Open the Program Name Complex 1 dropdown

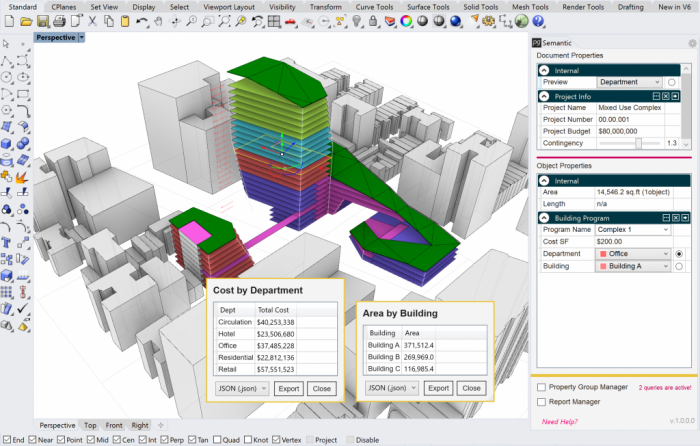[x=633, y=229]
